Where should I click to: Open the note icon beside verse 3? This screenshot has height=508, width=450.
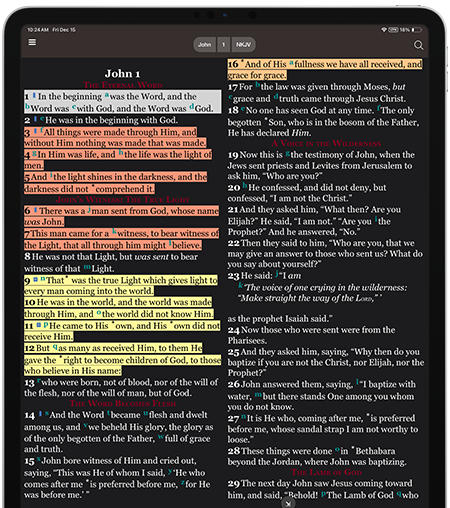click(x=35, y=131)
